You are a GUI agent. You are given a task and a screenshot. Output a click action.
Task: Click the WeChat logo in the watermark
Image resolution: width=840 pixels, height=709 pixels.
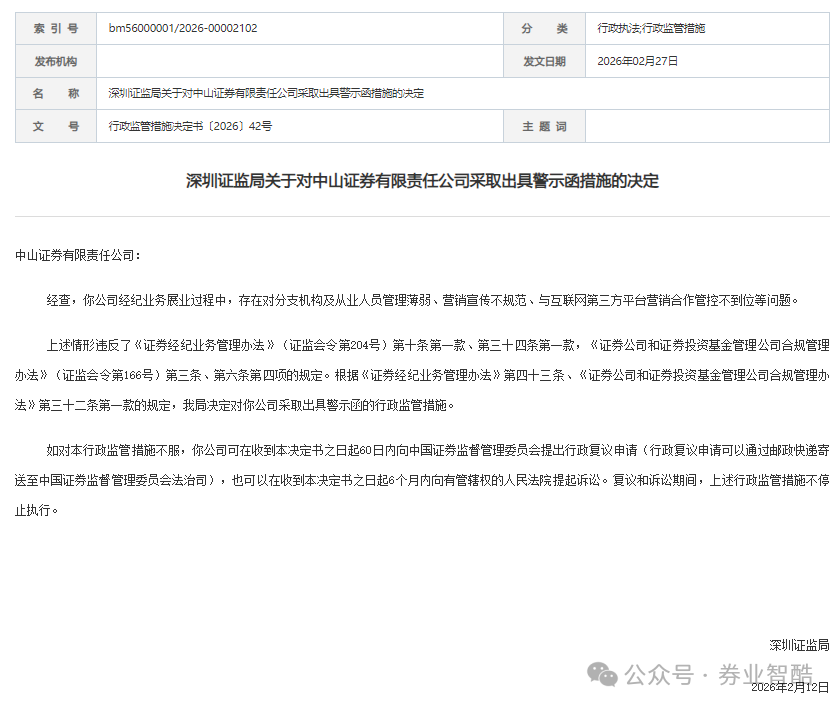tap(603, 674)
